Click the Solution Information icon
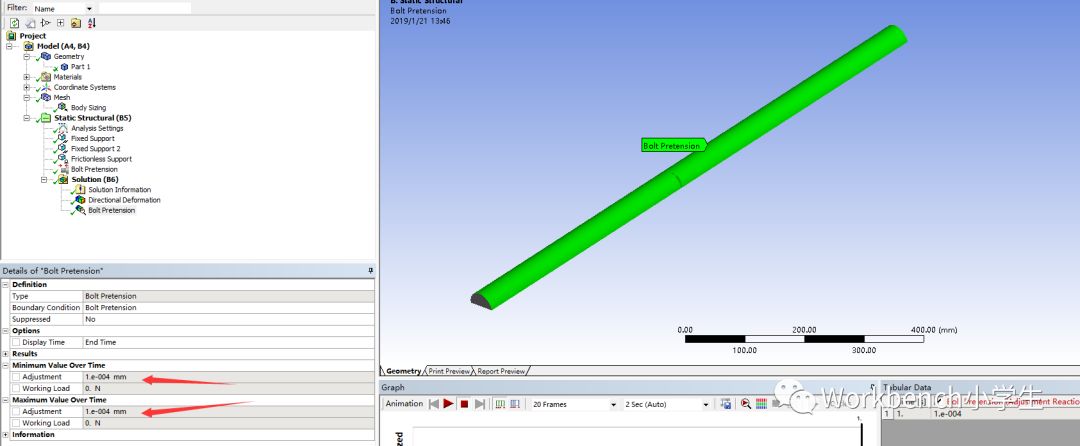1080x446 pixels. pyautogui.click(x=80, y=190)
